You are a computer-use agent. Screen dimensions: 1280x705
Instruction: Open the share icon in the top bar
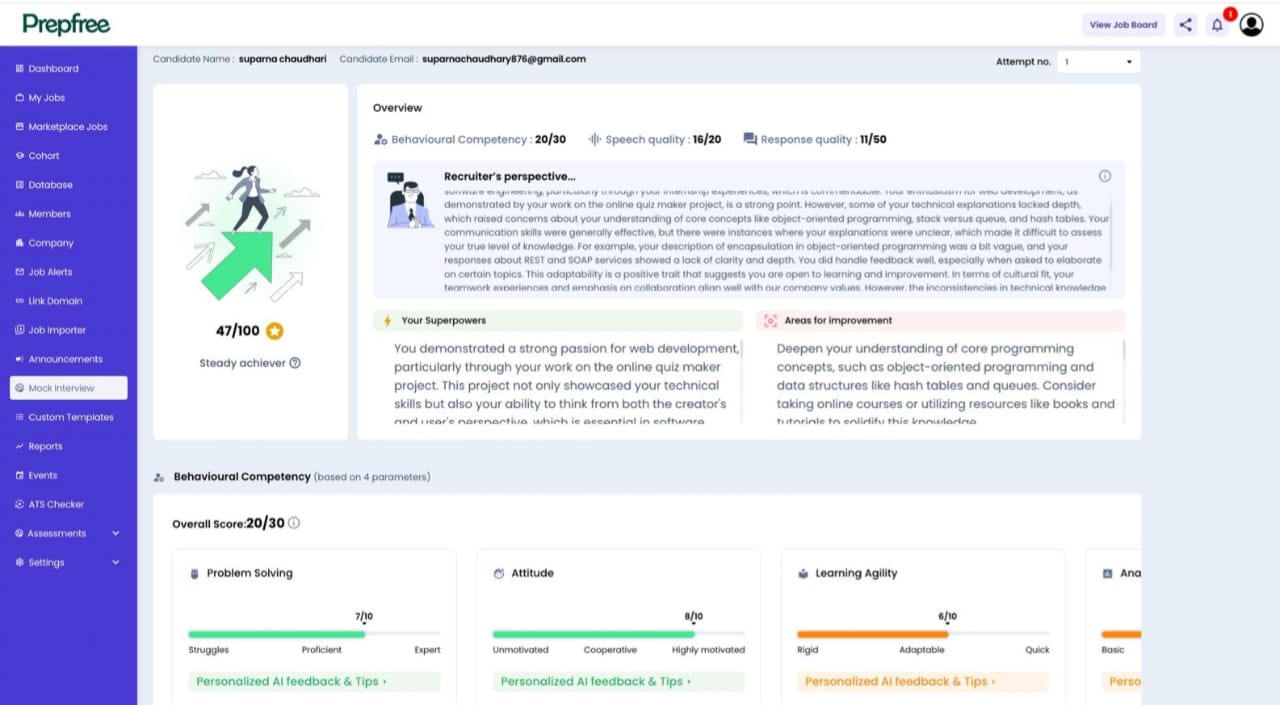coord(1185,24)
